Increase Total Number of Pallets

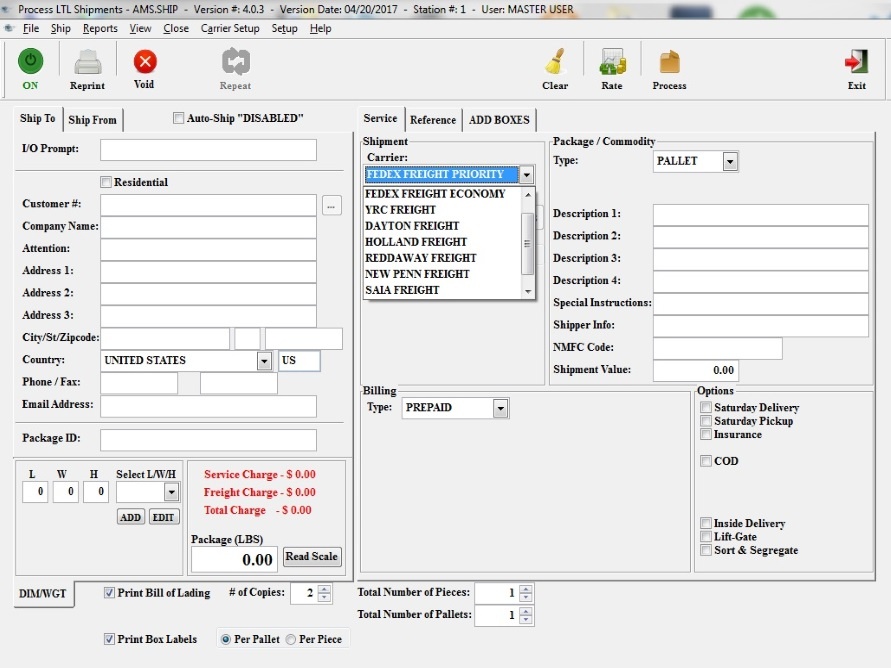tap(526, 611)
